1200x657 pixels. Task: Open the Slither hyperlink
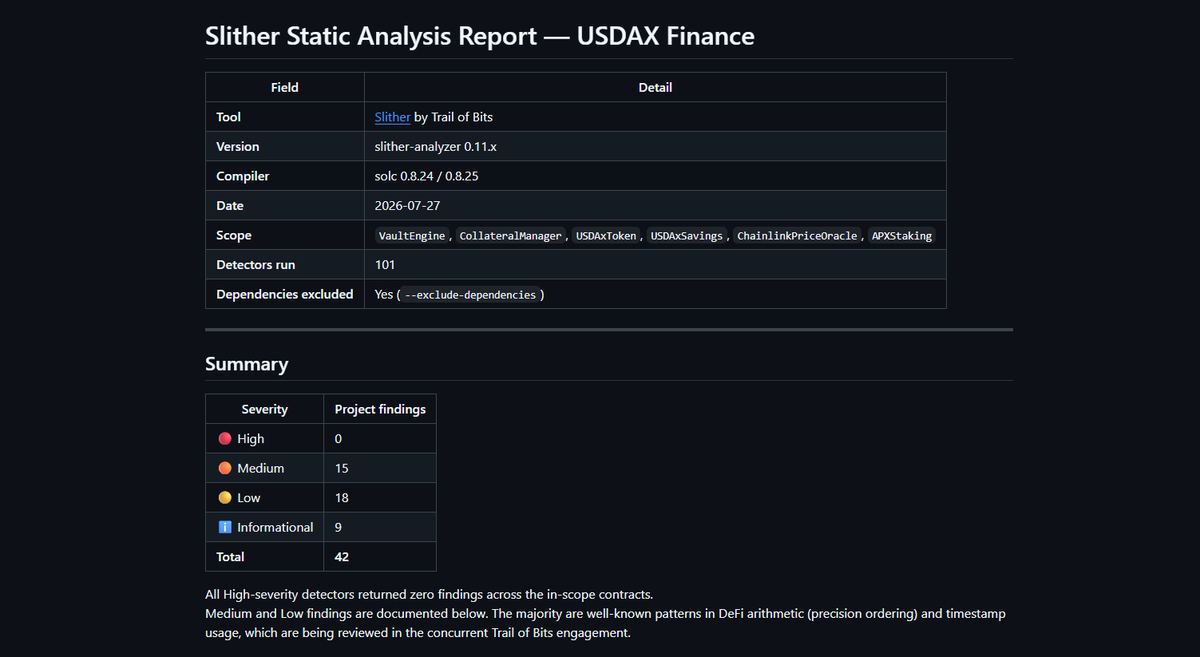click(x=392, y=117)
